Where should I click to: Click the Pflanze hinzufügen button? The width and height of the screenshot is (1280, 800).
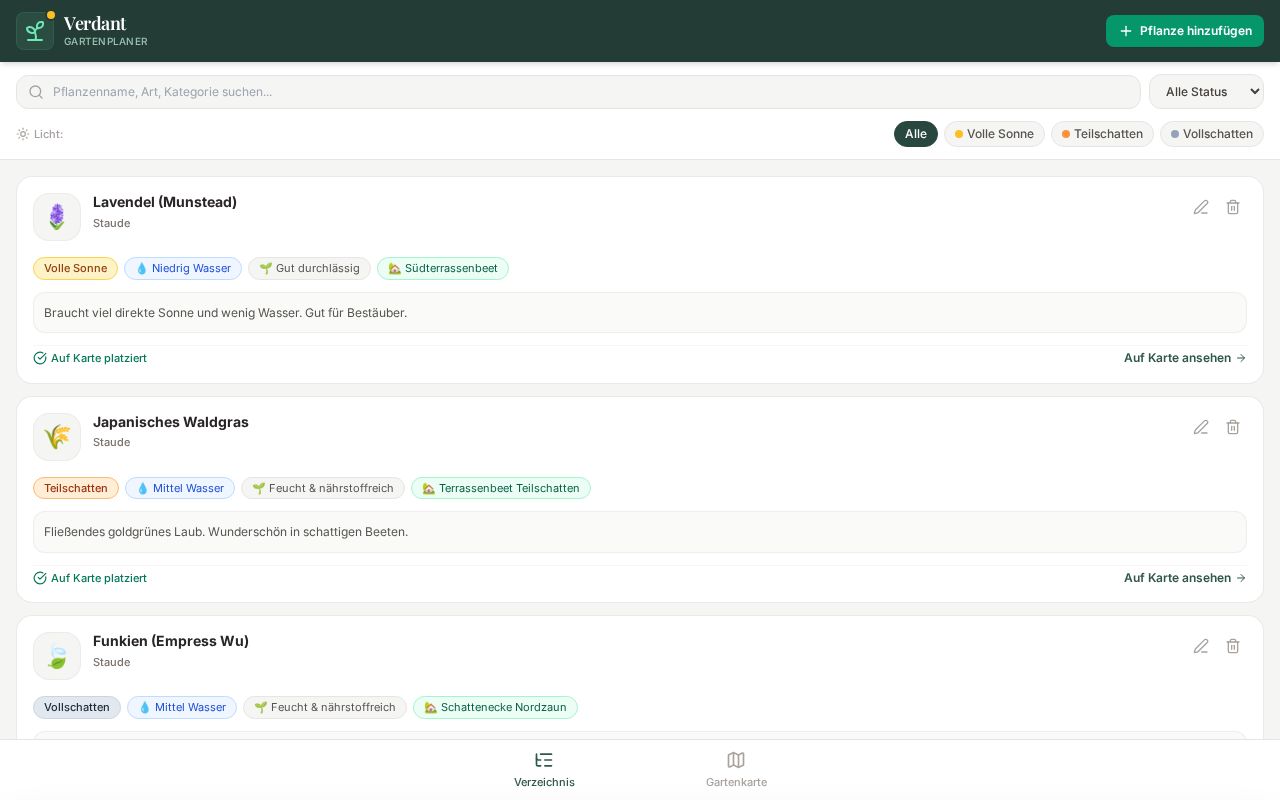tap(1185, 31)
